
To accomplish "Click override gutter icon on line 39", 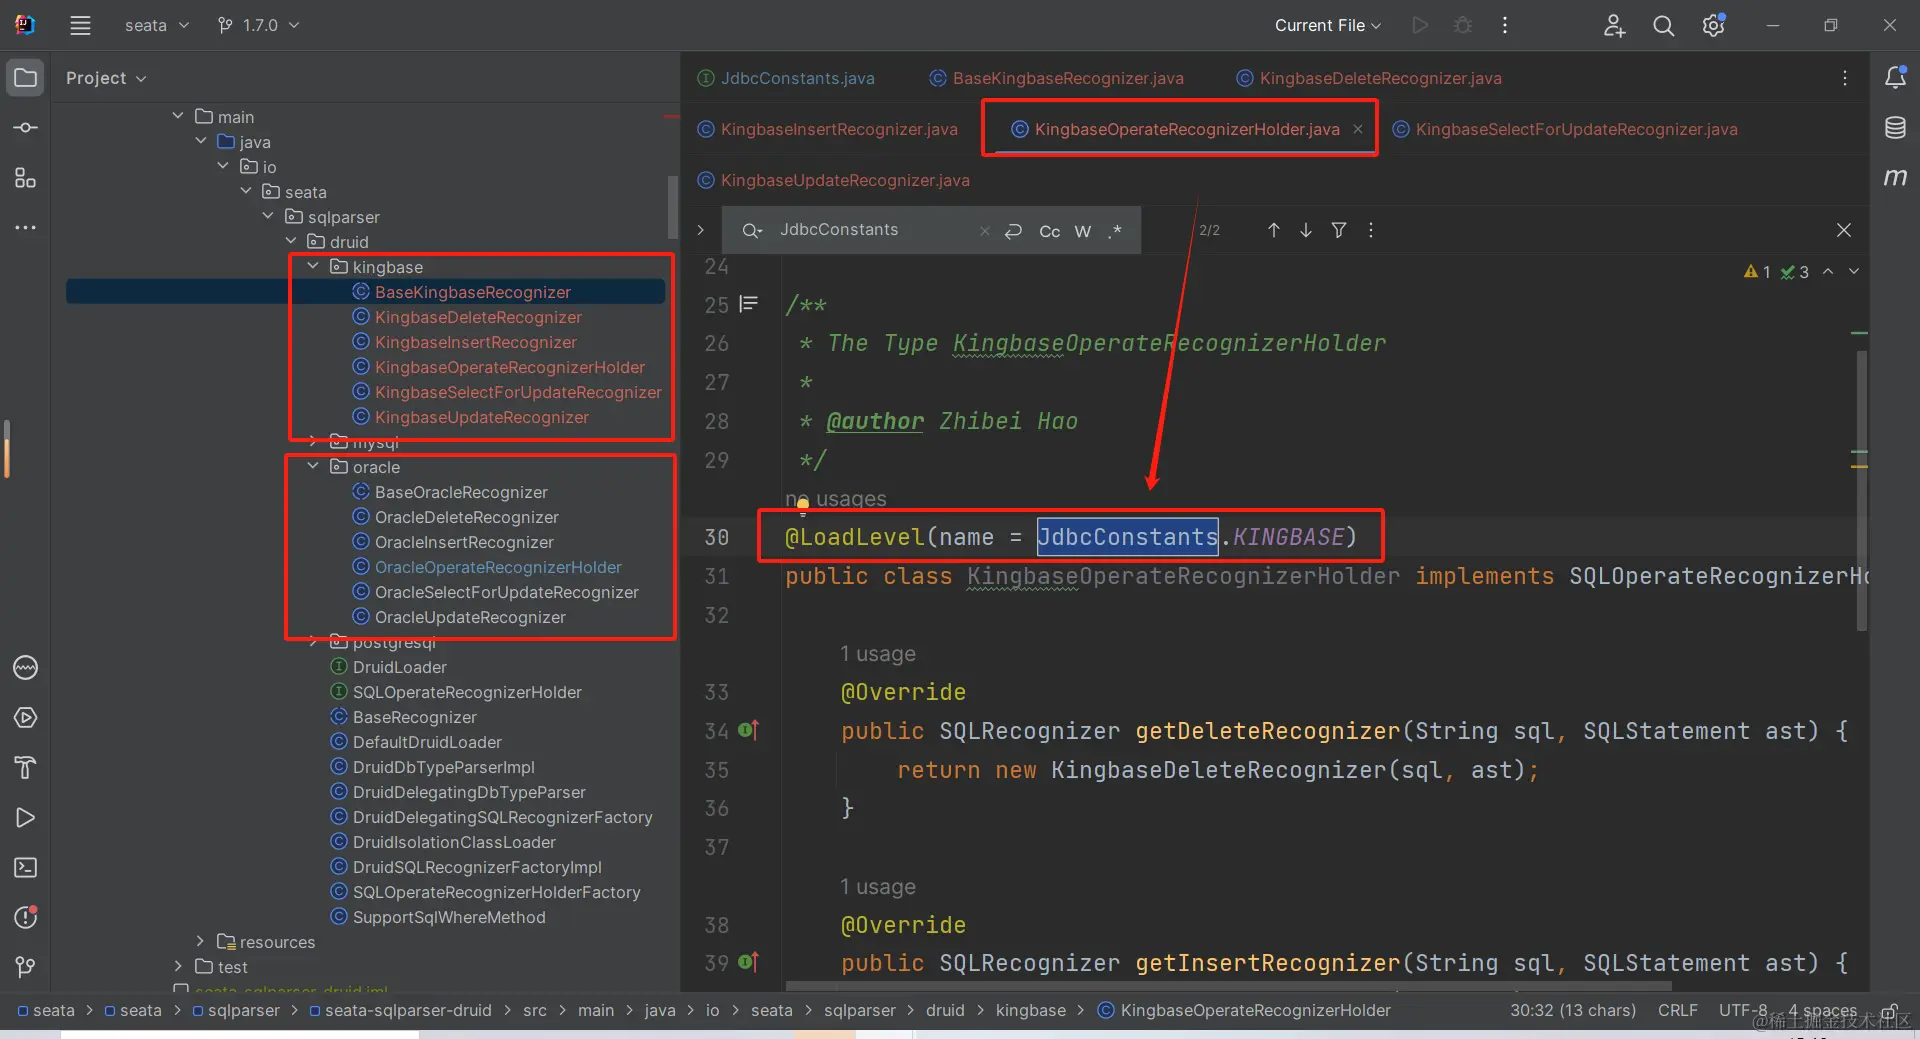I will point(748,963).
